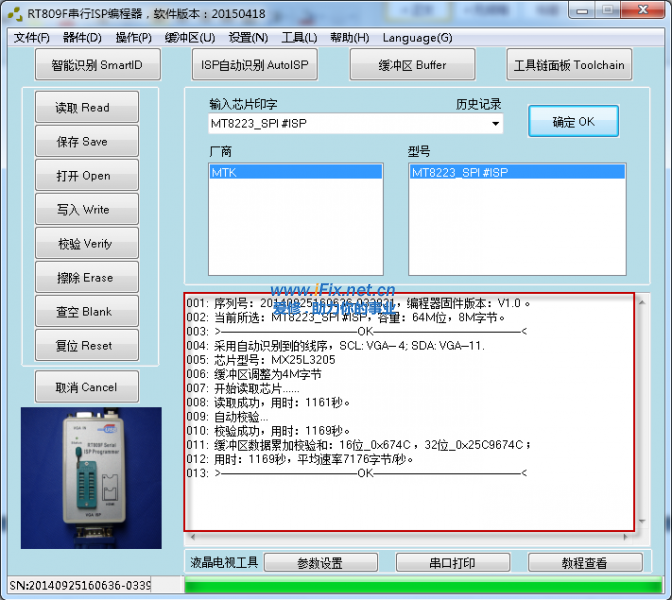The height and width of the screenshot is (600, 672).
Task: Open the 工具链面板 Toolchain button
Action: 569,65
